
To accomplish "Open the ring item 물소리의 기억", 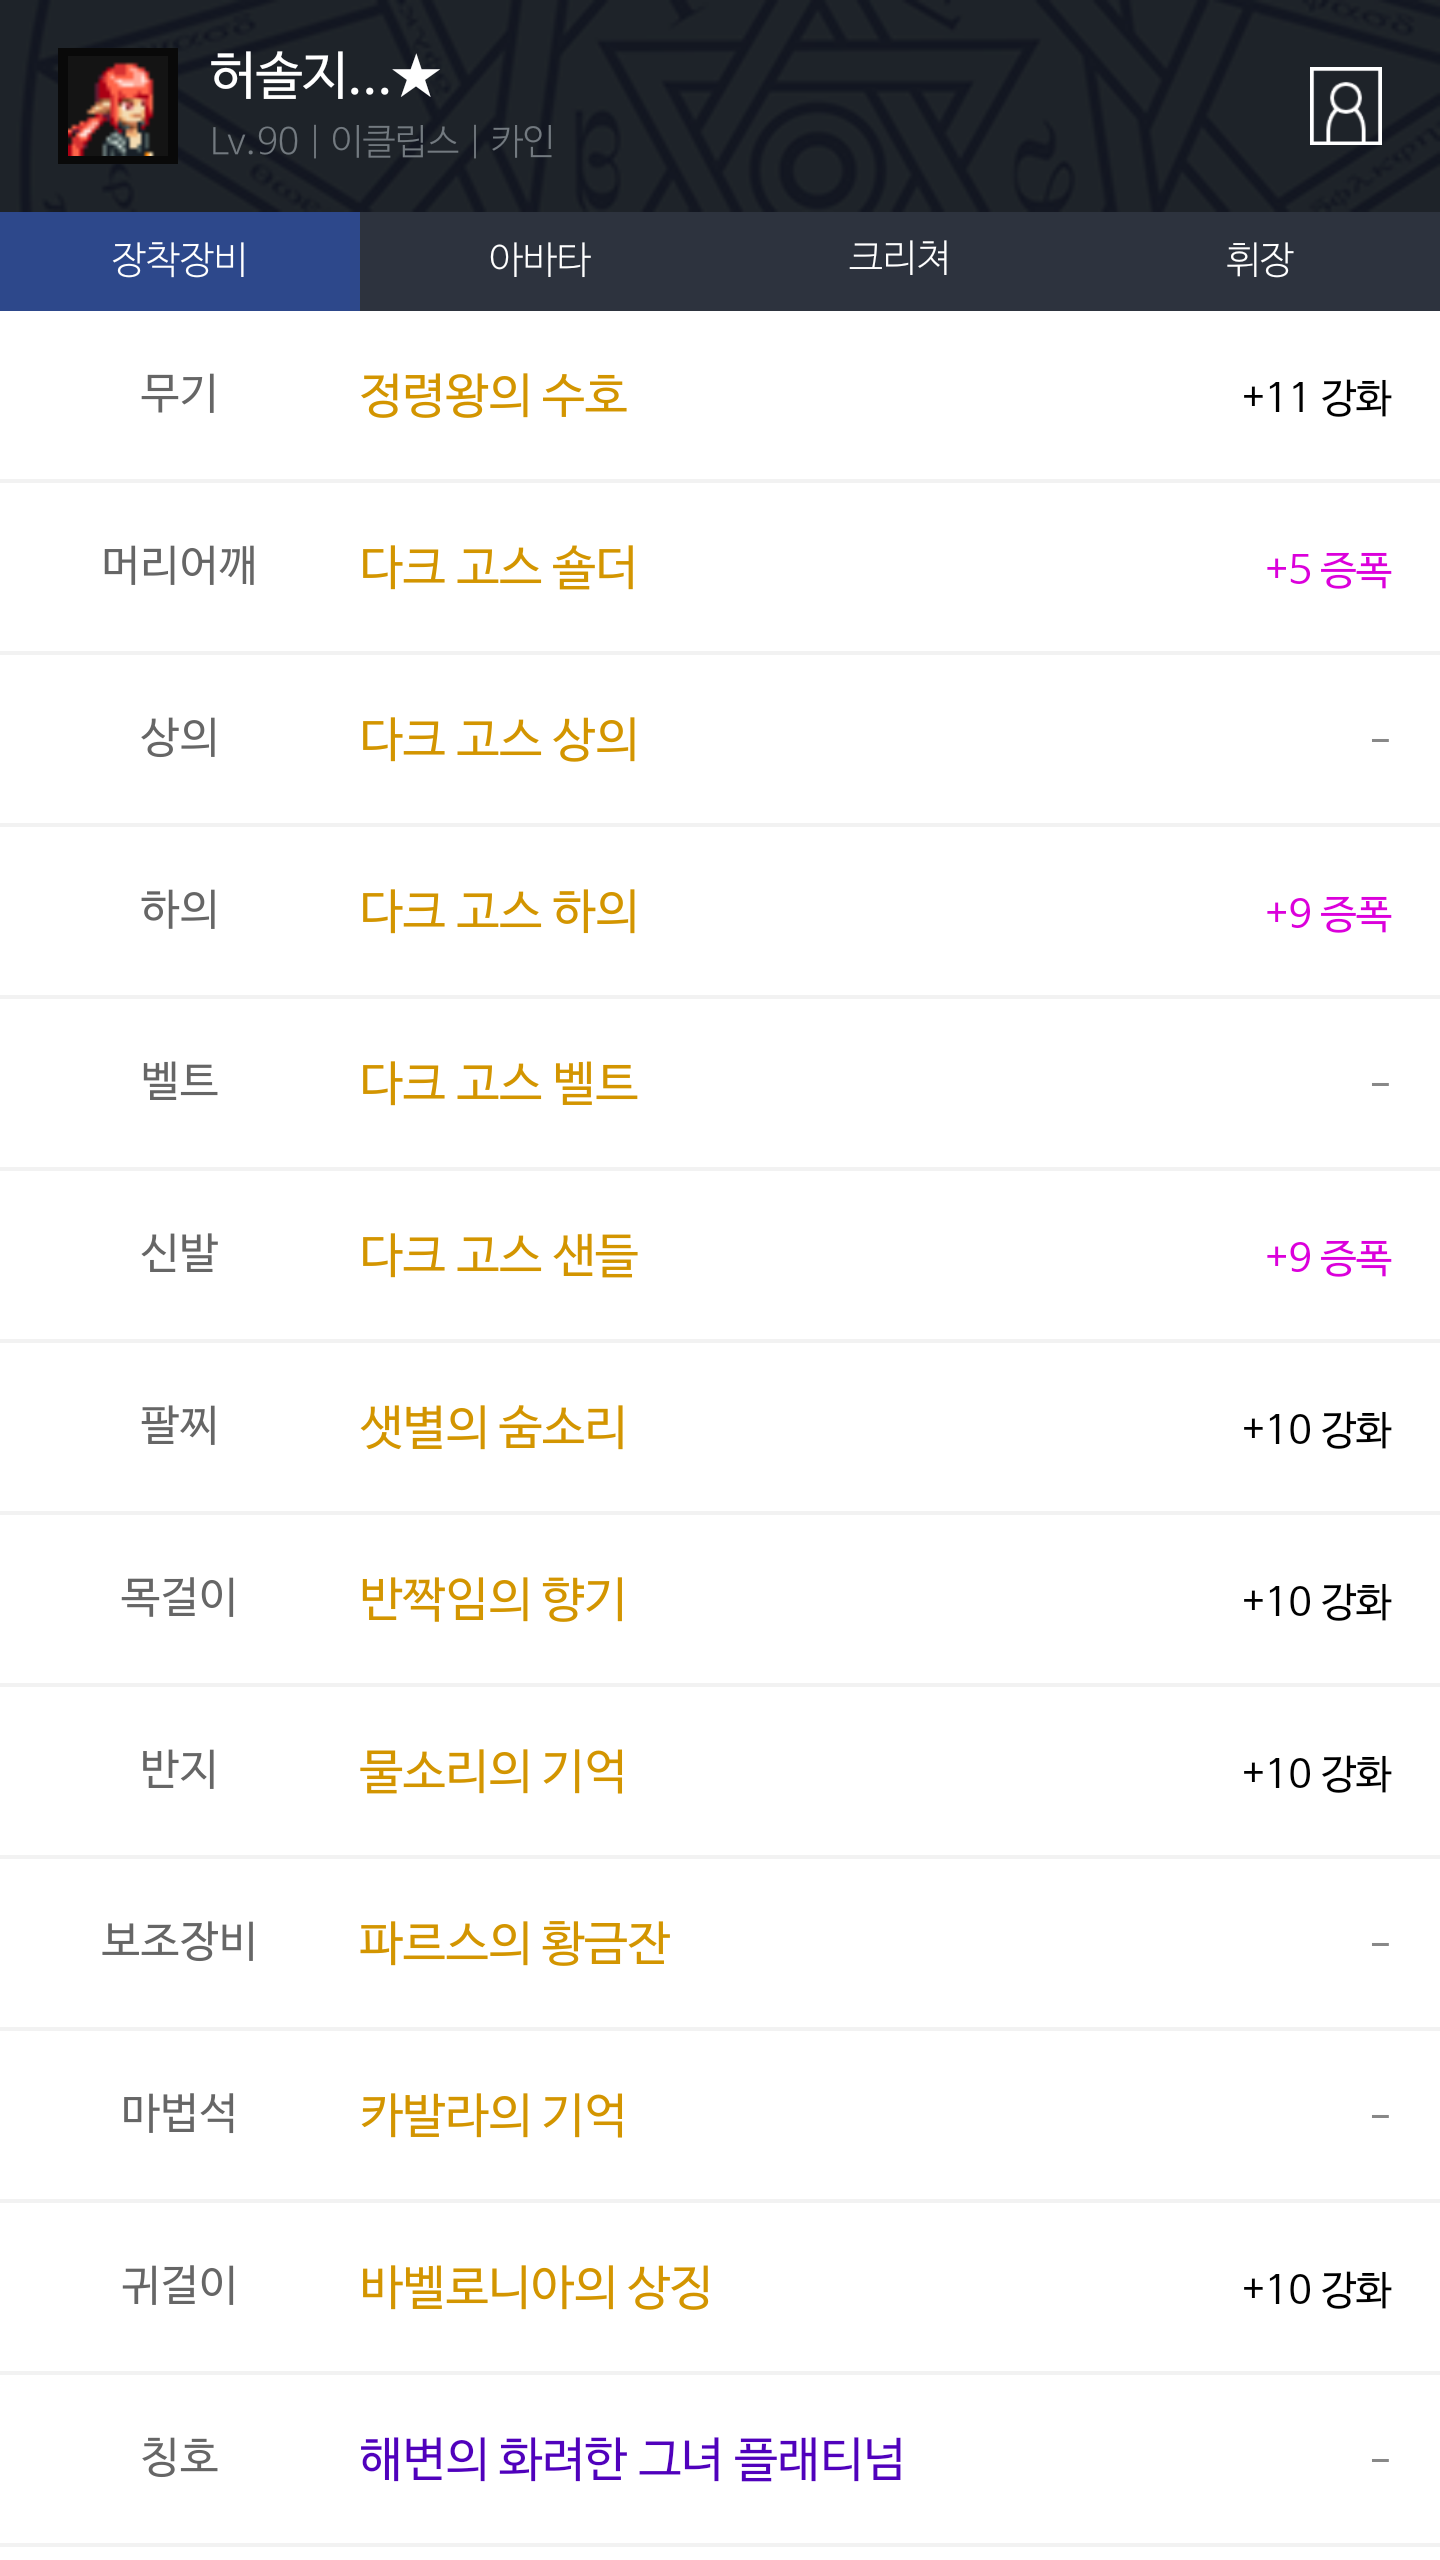I will 492,1772.
